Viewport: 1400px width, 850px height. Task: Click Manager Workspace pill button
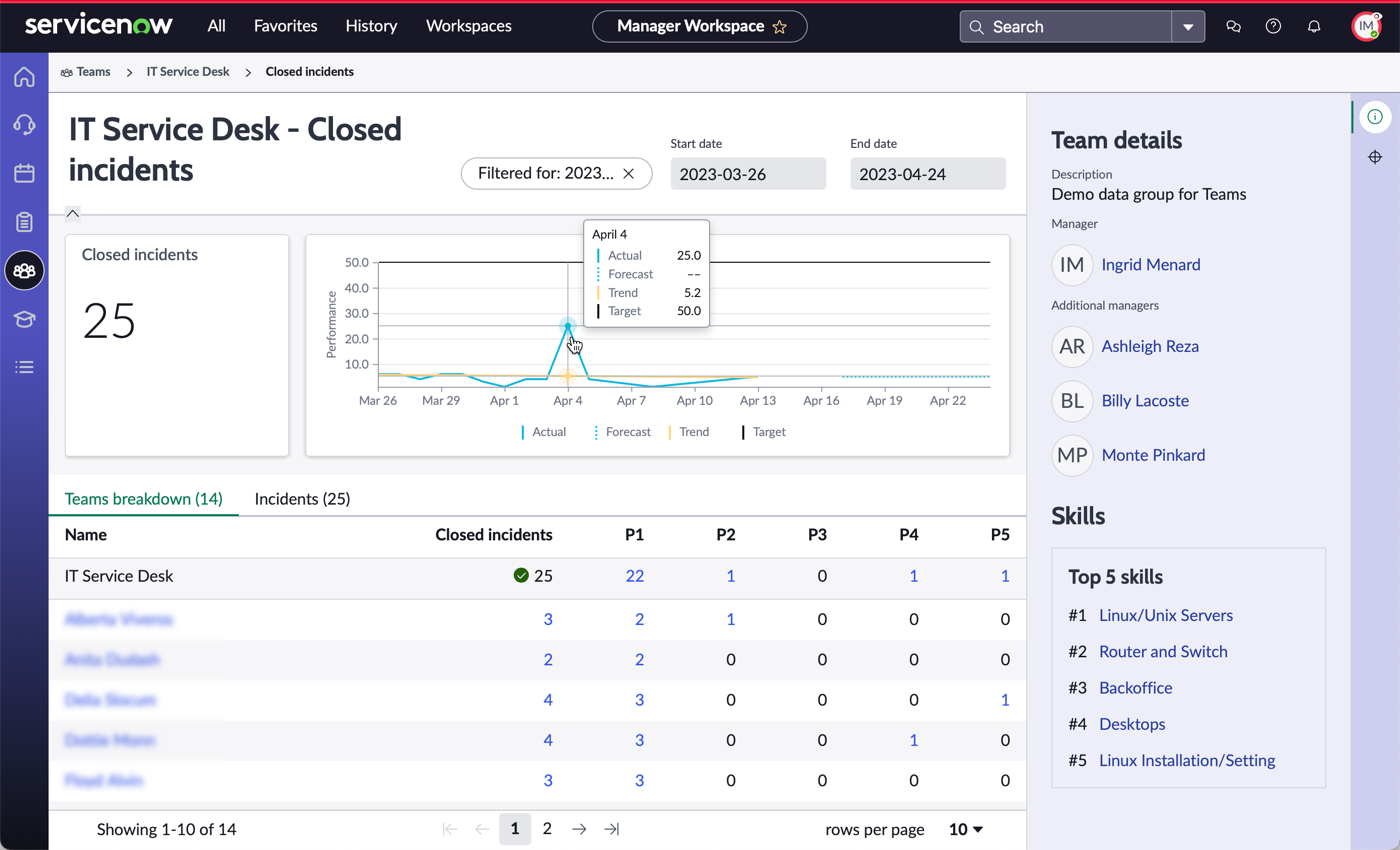[x=700, y=27]
